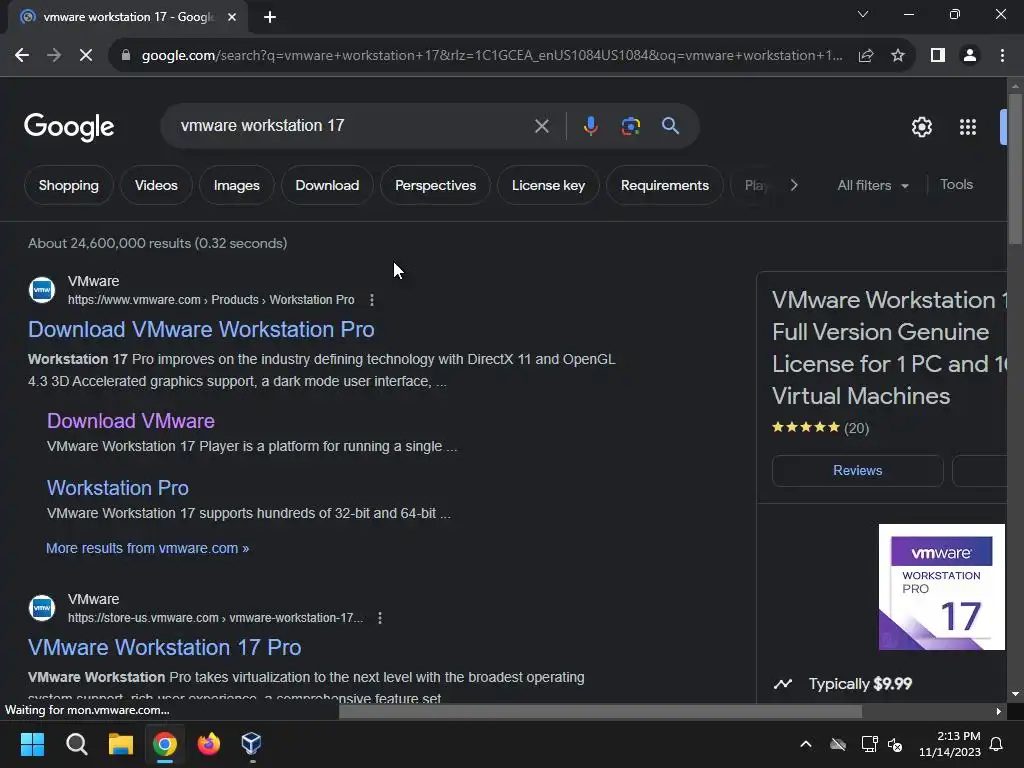Open VirtualBox from taskbar
Image resolution: width=1024 pixels, height=768 pixels.
pos(251,744)
